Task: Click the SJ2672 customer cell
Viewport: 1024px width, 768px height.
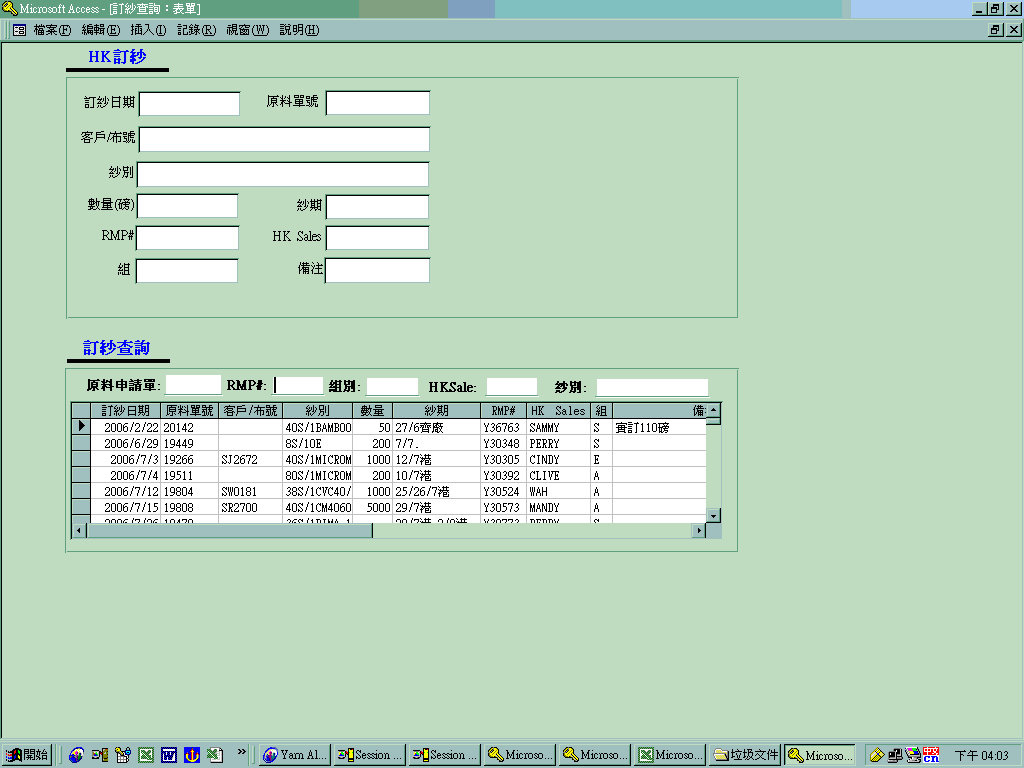Action: tap(250, 459)
